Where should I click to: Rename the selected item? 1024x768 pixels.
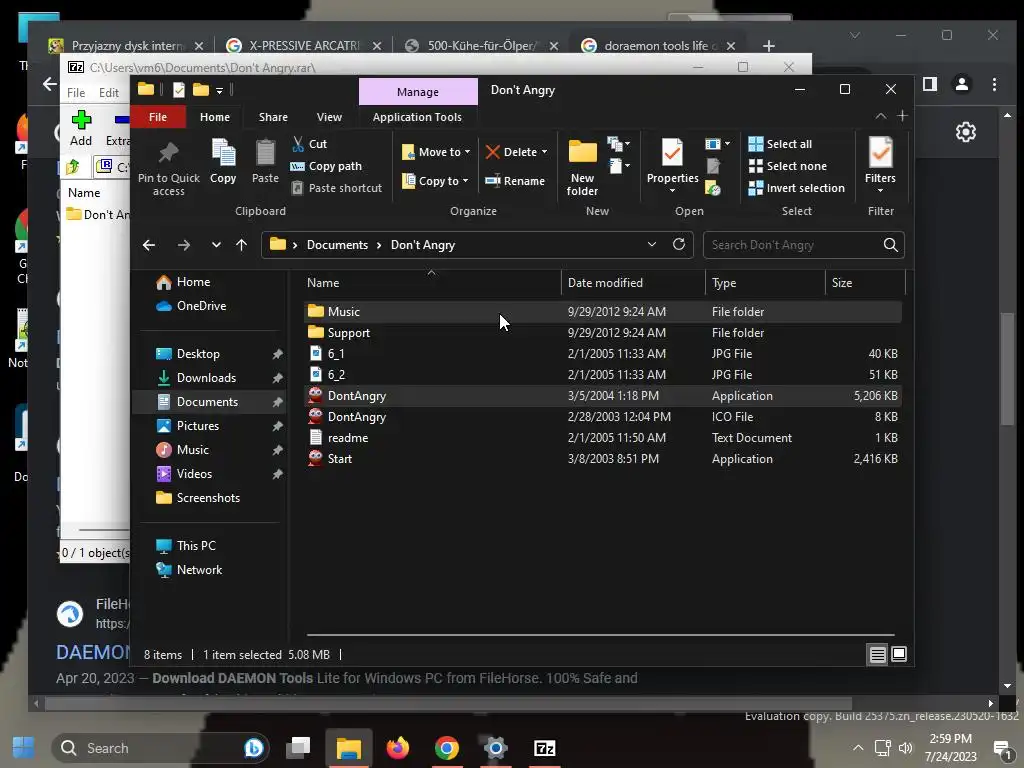point(515,181)
